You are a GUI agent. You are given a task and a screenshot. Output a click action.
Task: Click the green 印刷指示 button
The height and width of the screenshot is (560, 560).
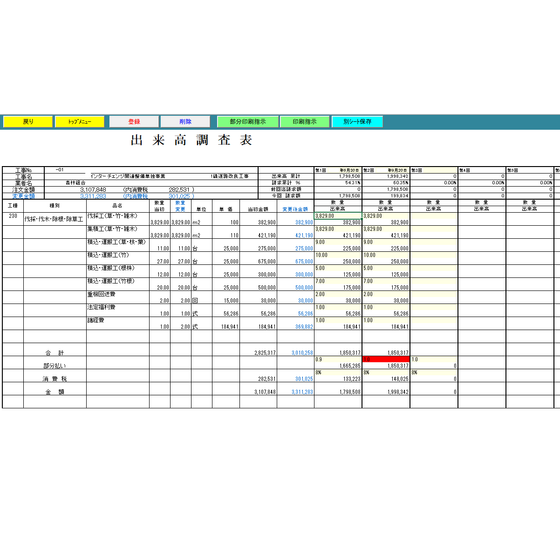(x=305, y=121)
